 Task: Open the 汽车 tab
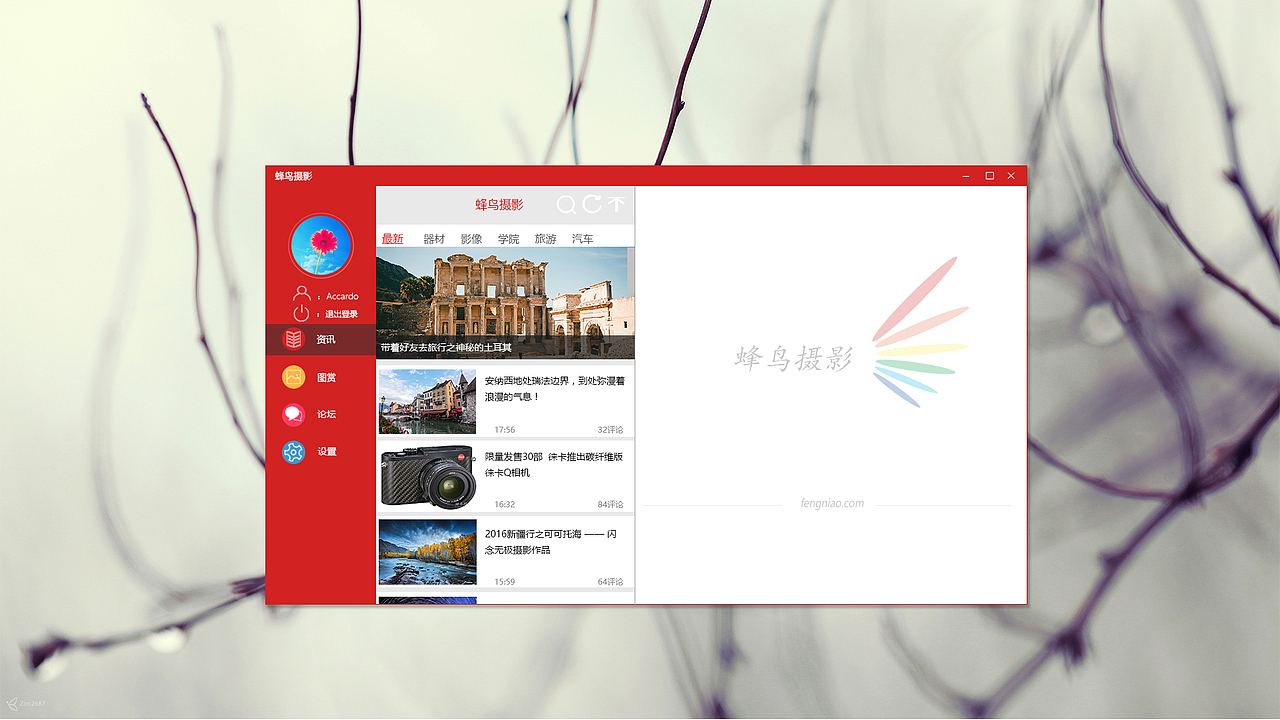point(582,239)
